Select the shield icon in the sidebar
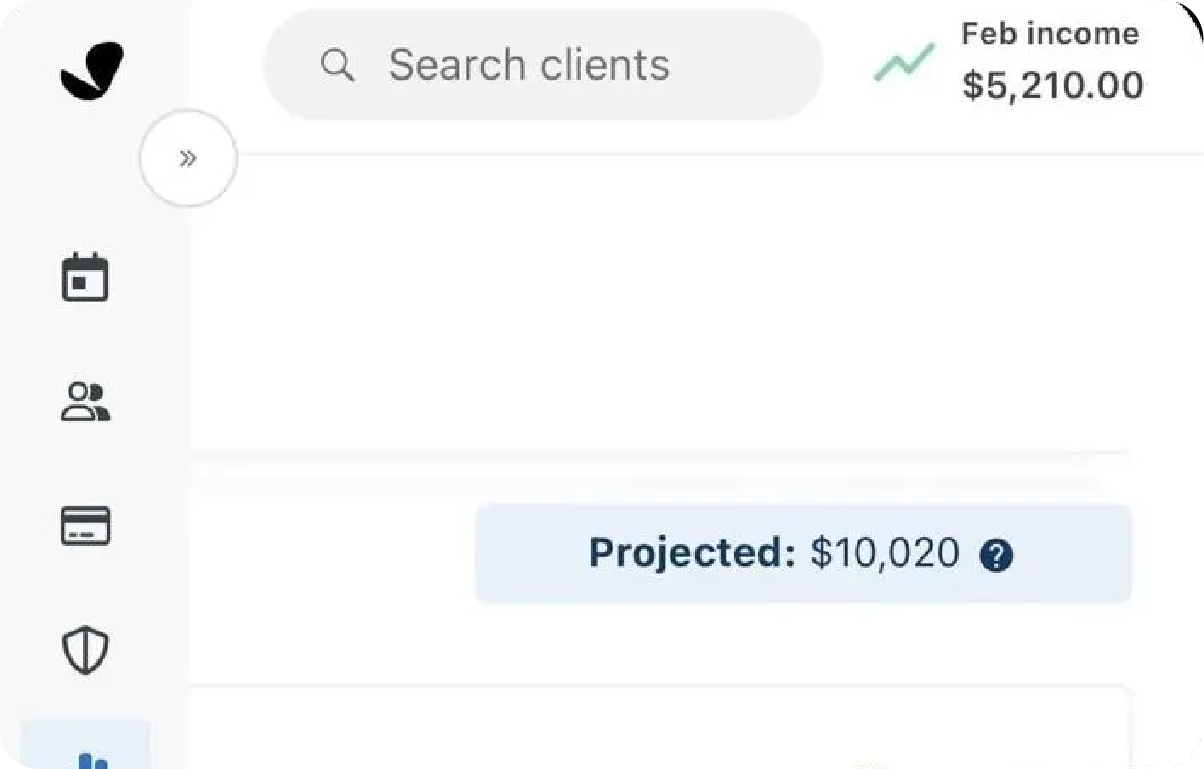Image resolution: width=1204 pixels, height=769 pixels. click(85, 650)
